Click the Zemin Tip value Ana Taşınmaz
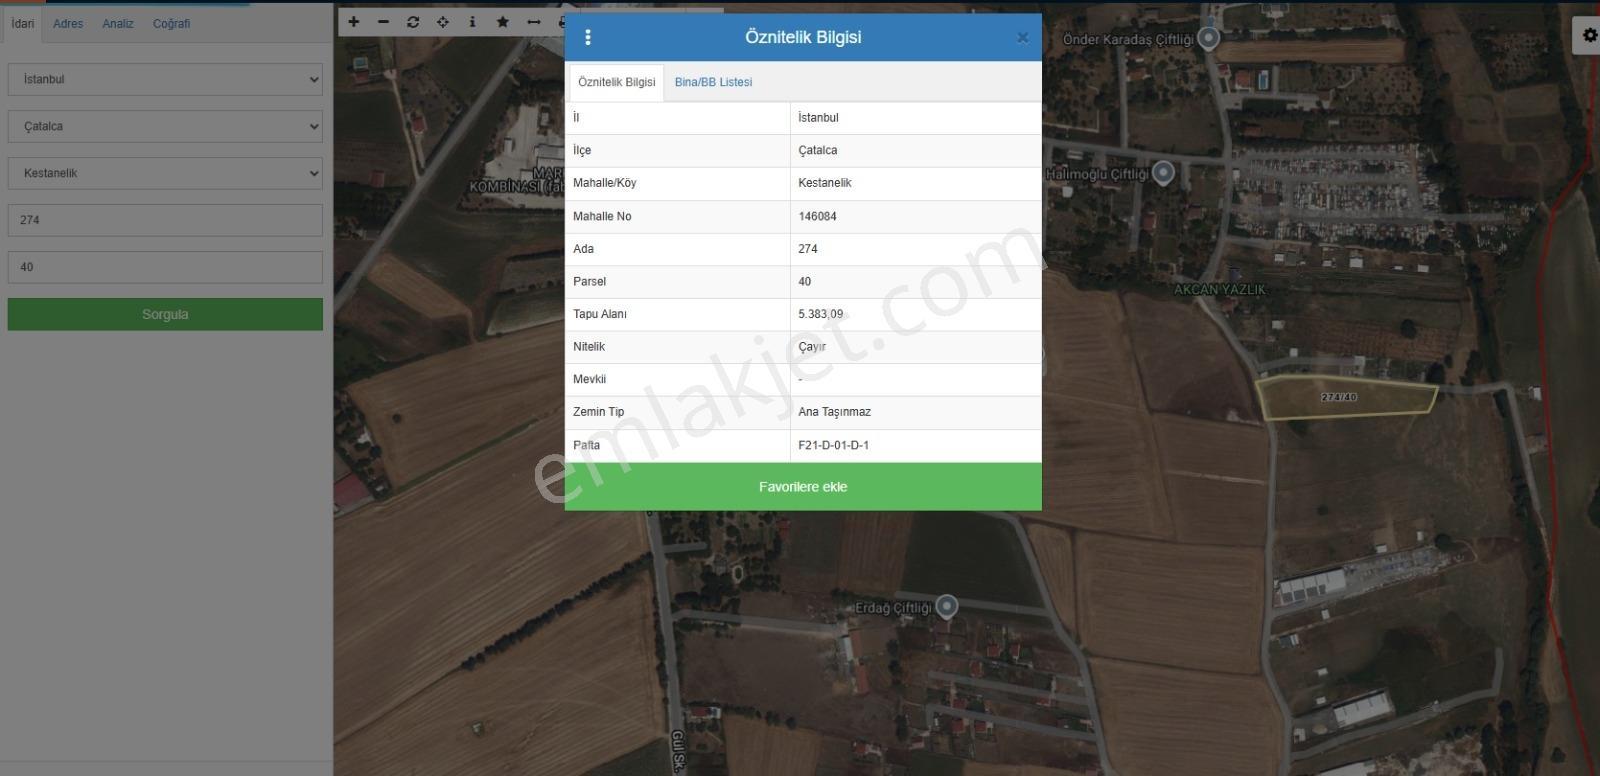 pyautogui.click(x=834, y=412)
